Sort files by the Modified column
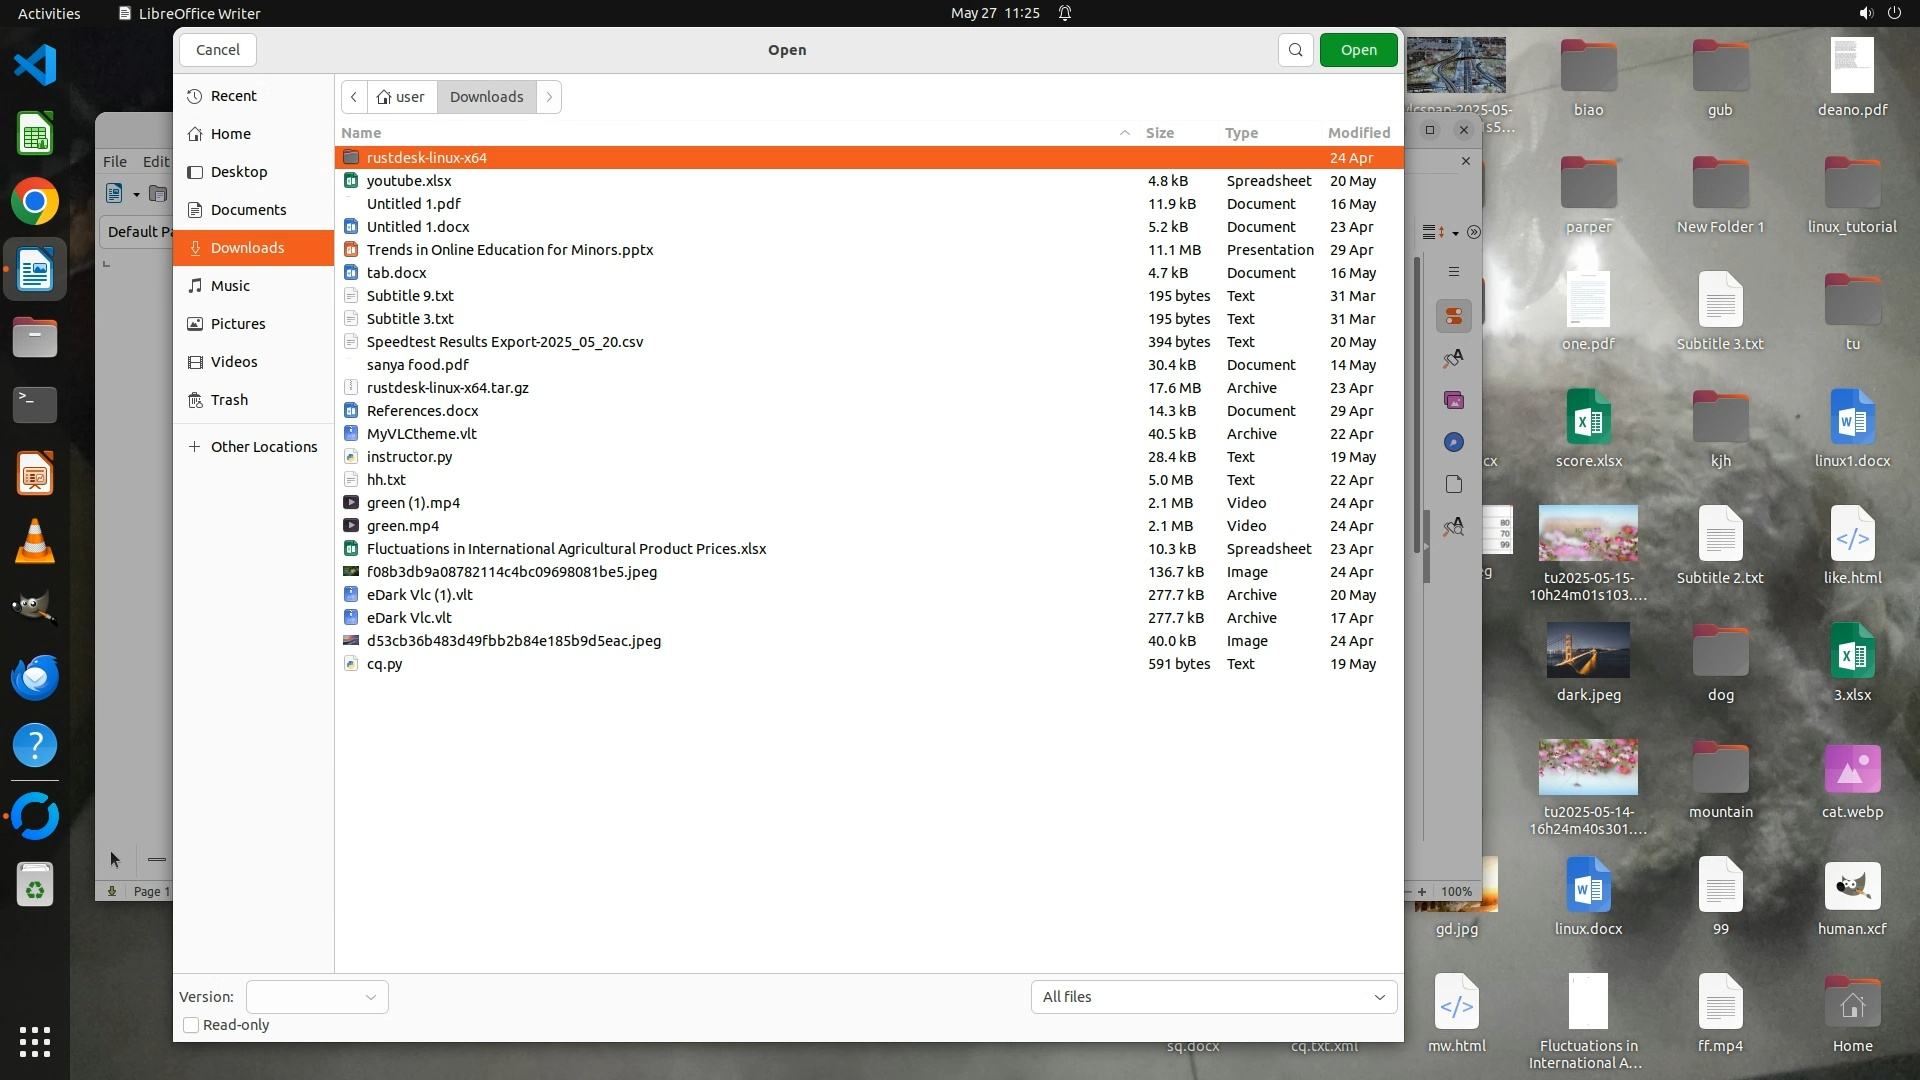The image size is (1920, 1080). tap(1358, 133)
